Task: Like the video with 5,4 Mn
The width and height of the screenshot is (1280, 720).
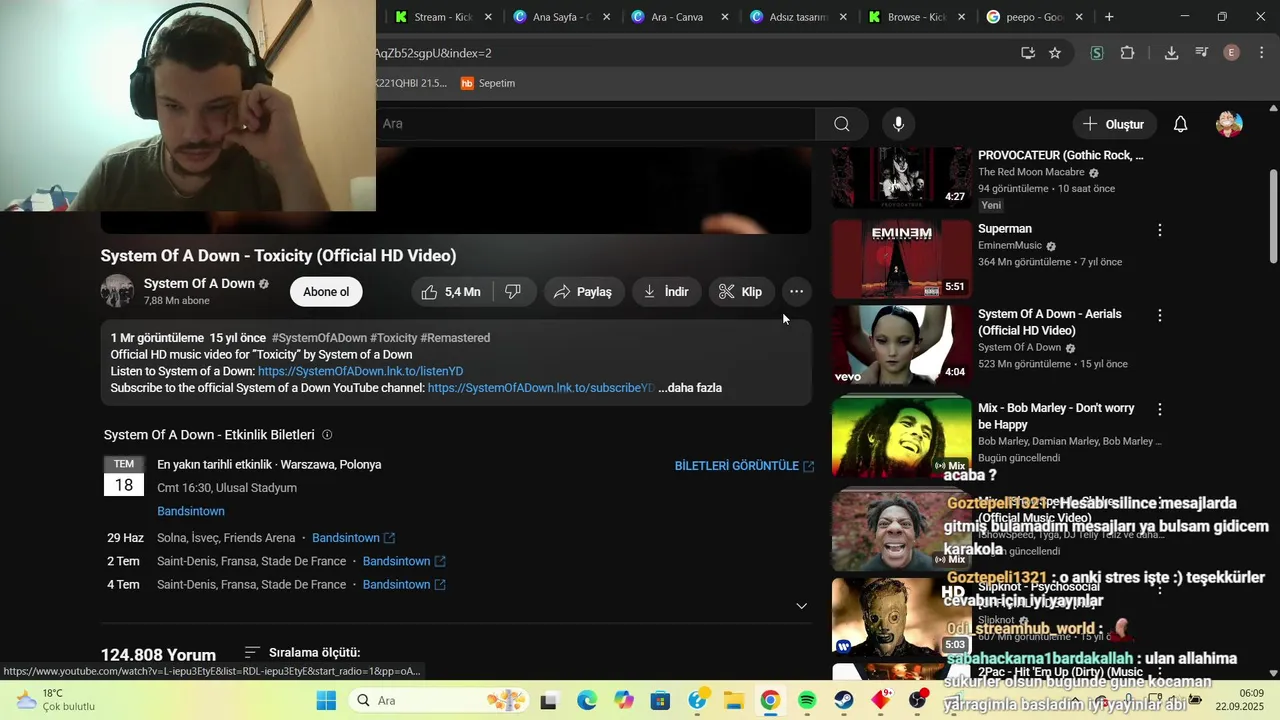Action: (451, 292)
